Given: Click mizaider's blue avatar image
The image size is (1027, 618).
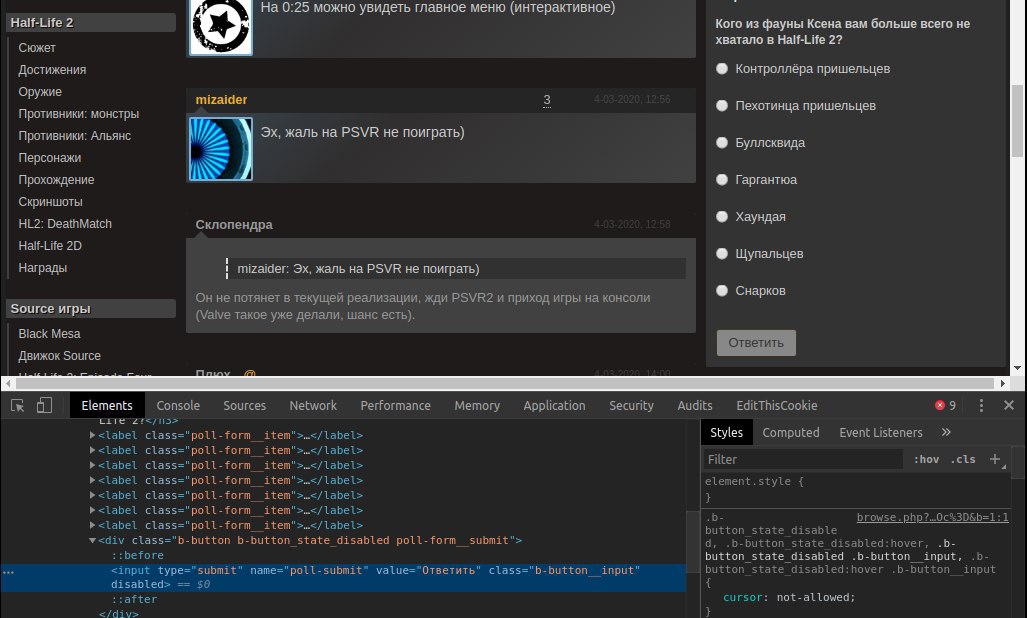Looking at the screenshot, I should pos(221,149).
